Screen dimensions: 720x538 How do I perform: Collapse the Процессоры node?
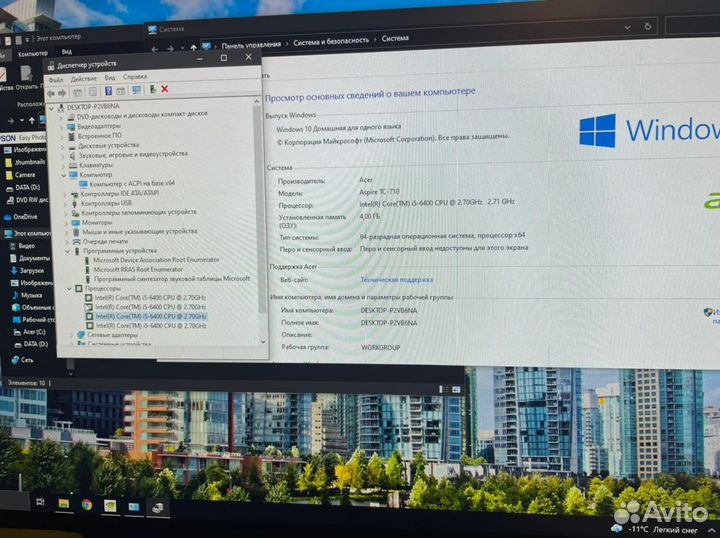pyautogui.click(x=70, y=288)
